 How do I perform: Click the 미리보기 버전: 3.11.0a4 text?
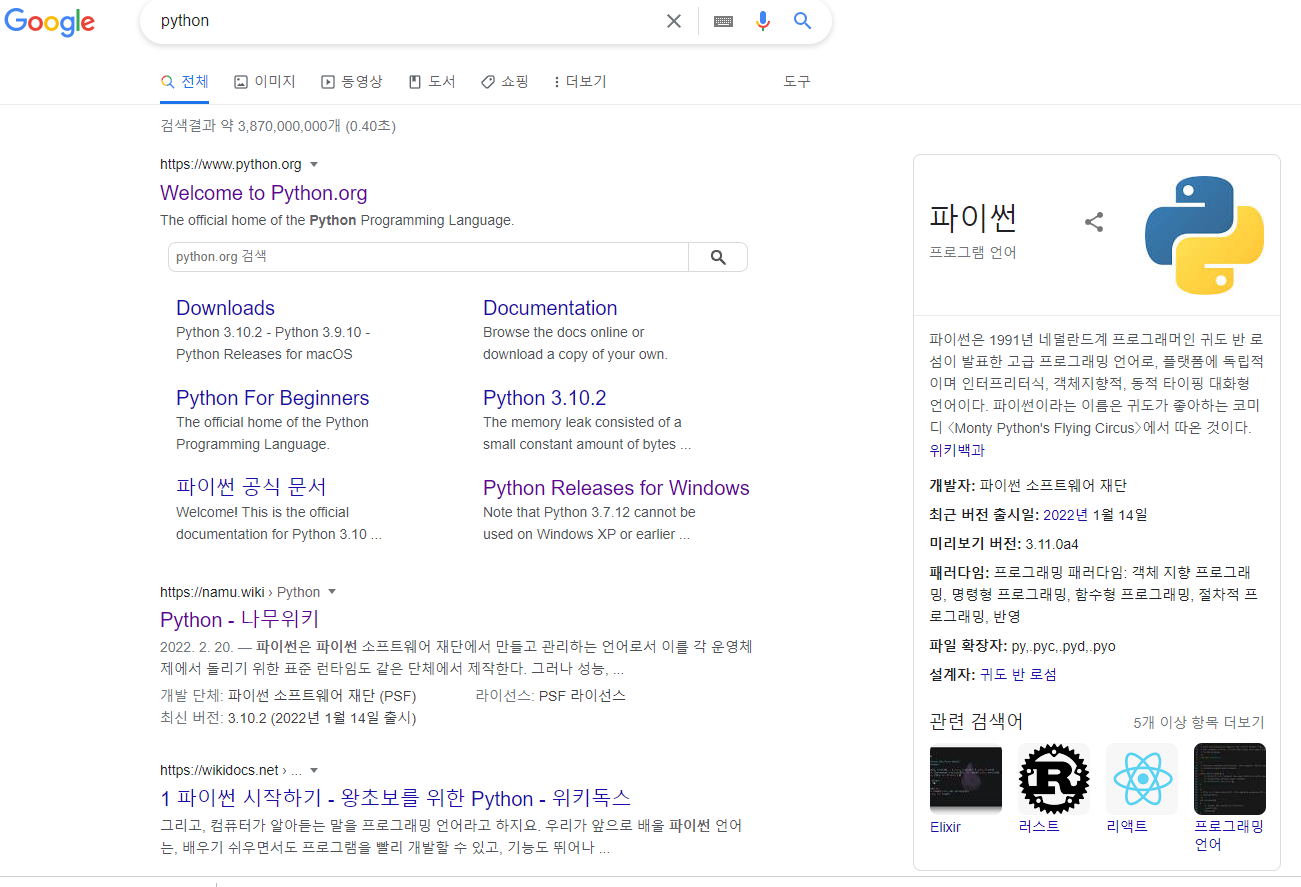pos(1004,544)
